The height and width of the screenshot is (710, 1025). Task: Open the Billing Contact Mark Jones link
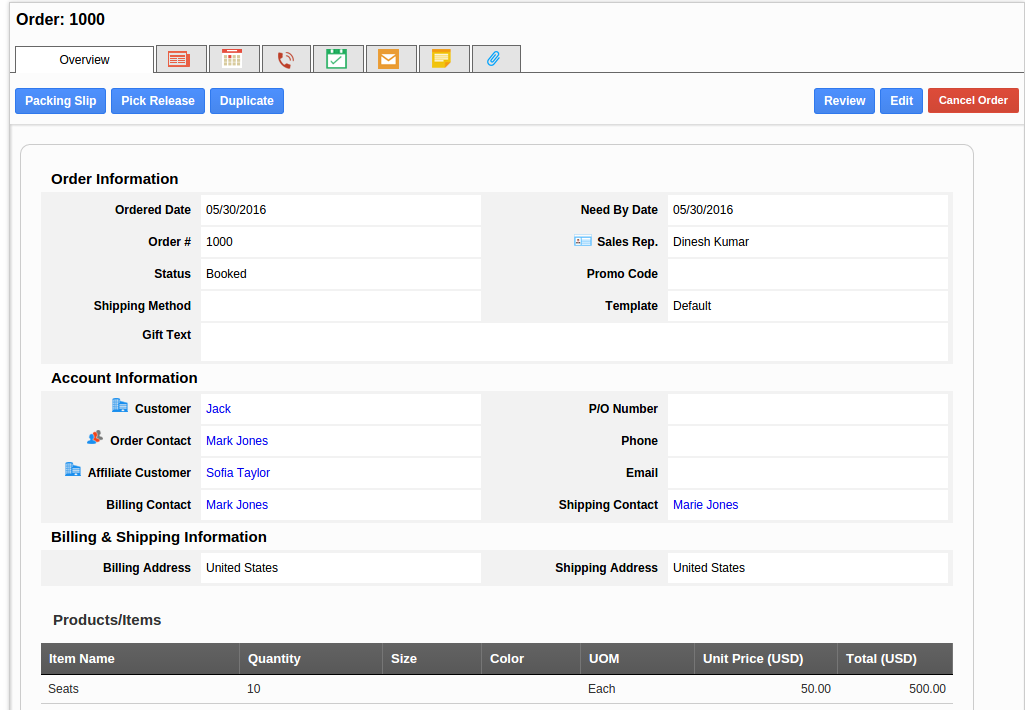(x=237, y=505)
